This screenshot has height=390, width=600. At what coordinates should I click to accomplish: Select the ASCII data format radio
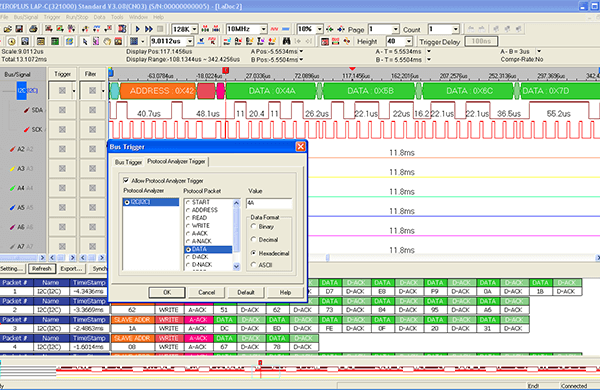(253, 264)
